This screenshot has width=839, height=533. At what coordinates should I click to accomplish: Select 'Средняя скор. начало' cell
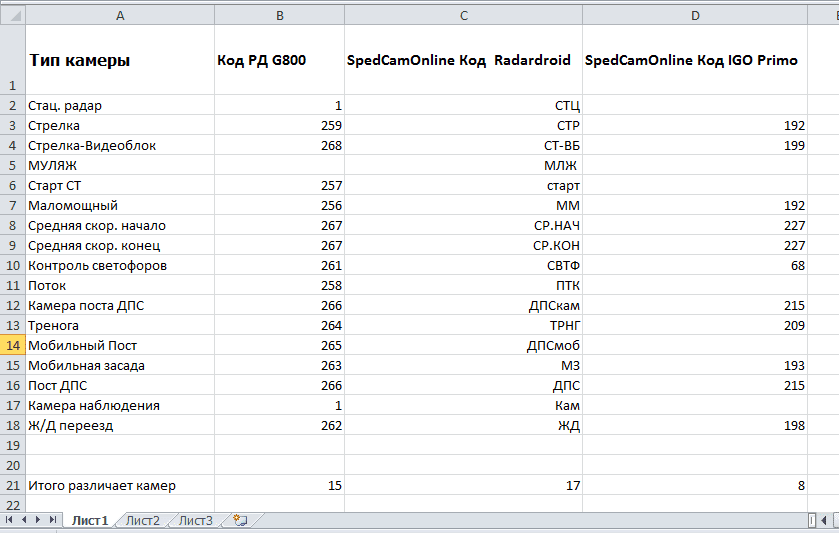120,225
